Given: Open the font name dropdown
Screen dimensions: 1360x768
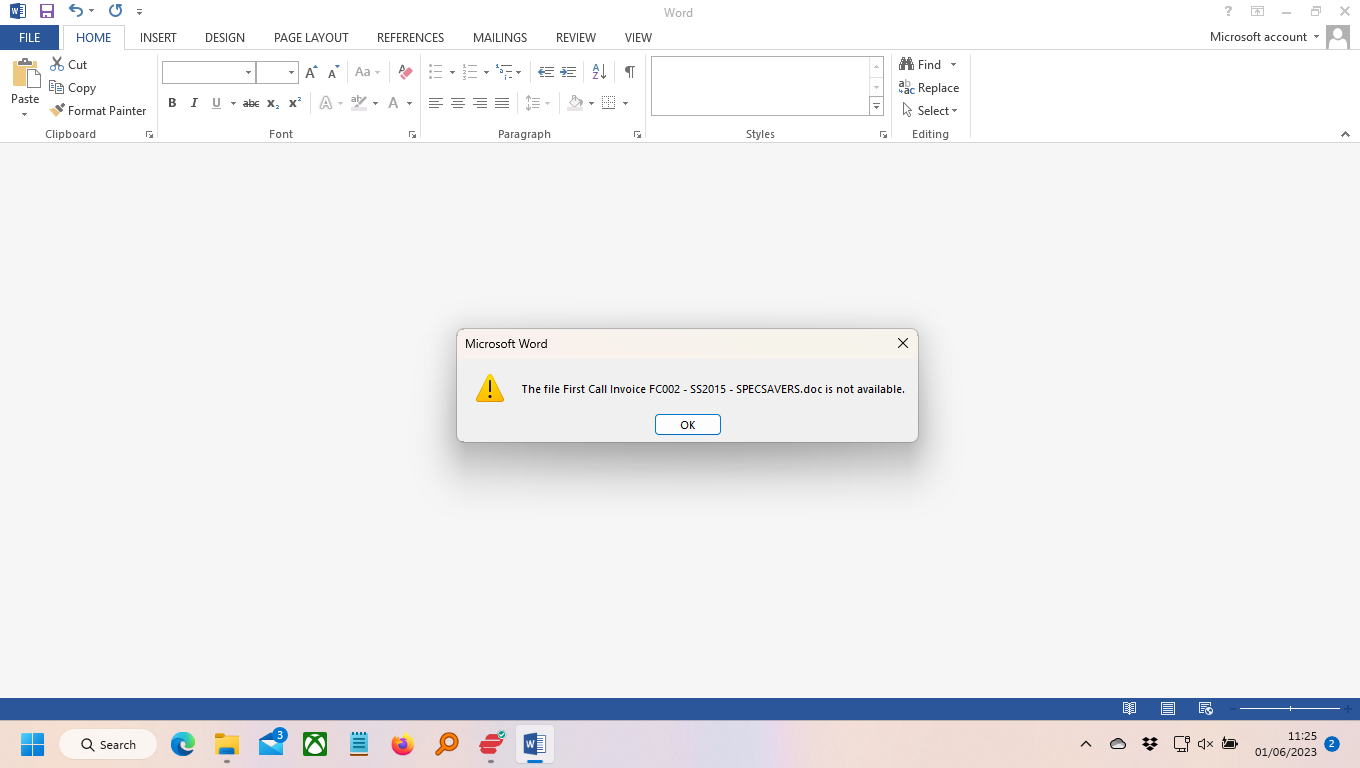Looking at the screenshot, I should point(248,72).
